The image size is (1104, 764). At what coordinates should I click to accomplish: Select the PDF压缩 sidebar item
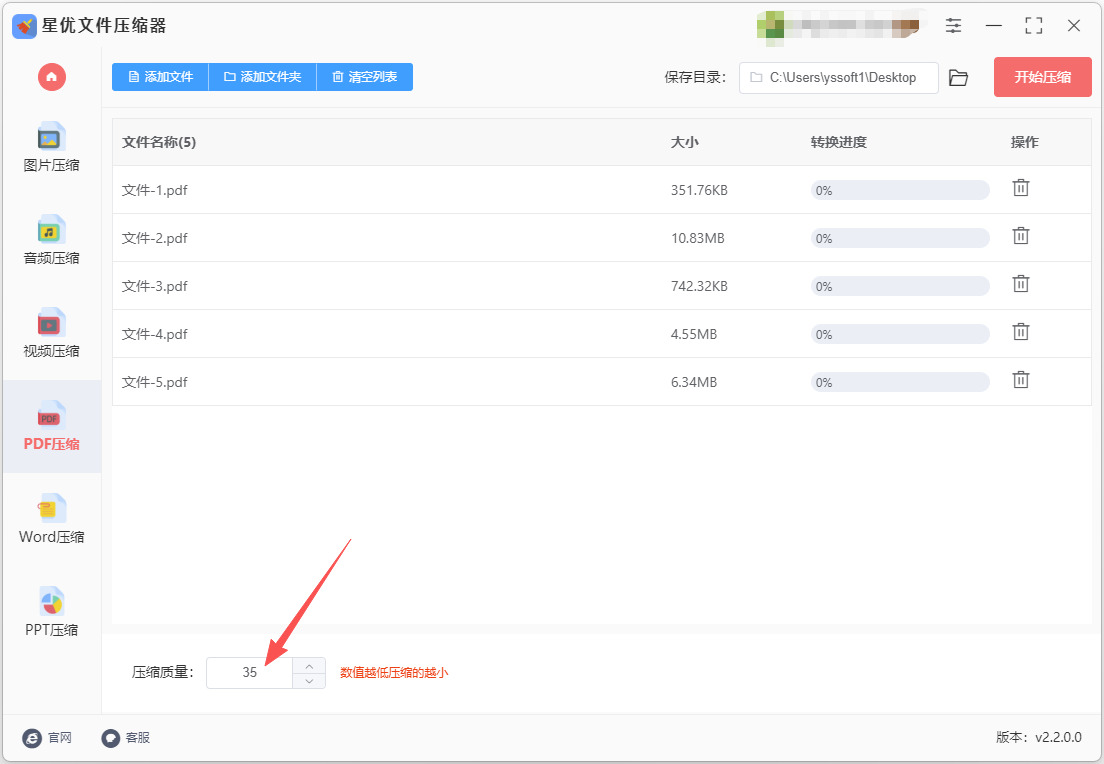(x=51, y=426)
